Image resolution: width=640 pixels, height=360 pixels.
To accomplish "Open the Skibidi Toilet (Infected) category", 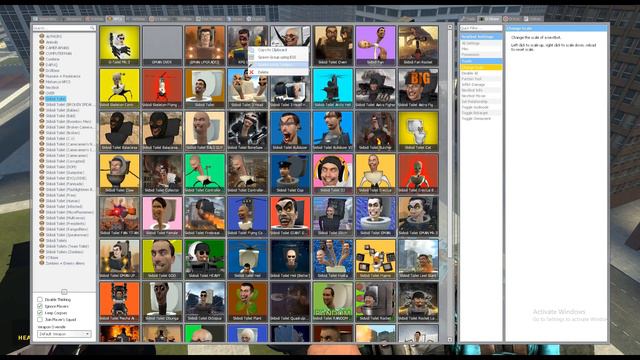I will (64, 207).
